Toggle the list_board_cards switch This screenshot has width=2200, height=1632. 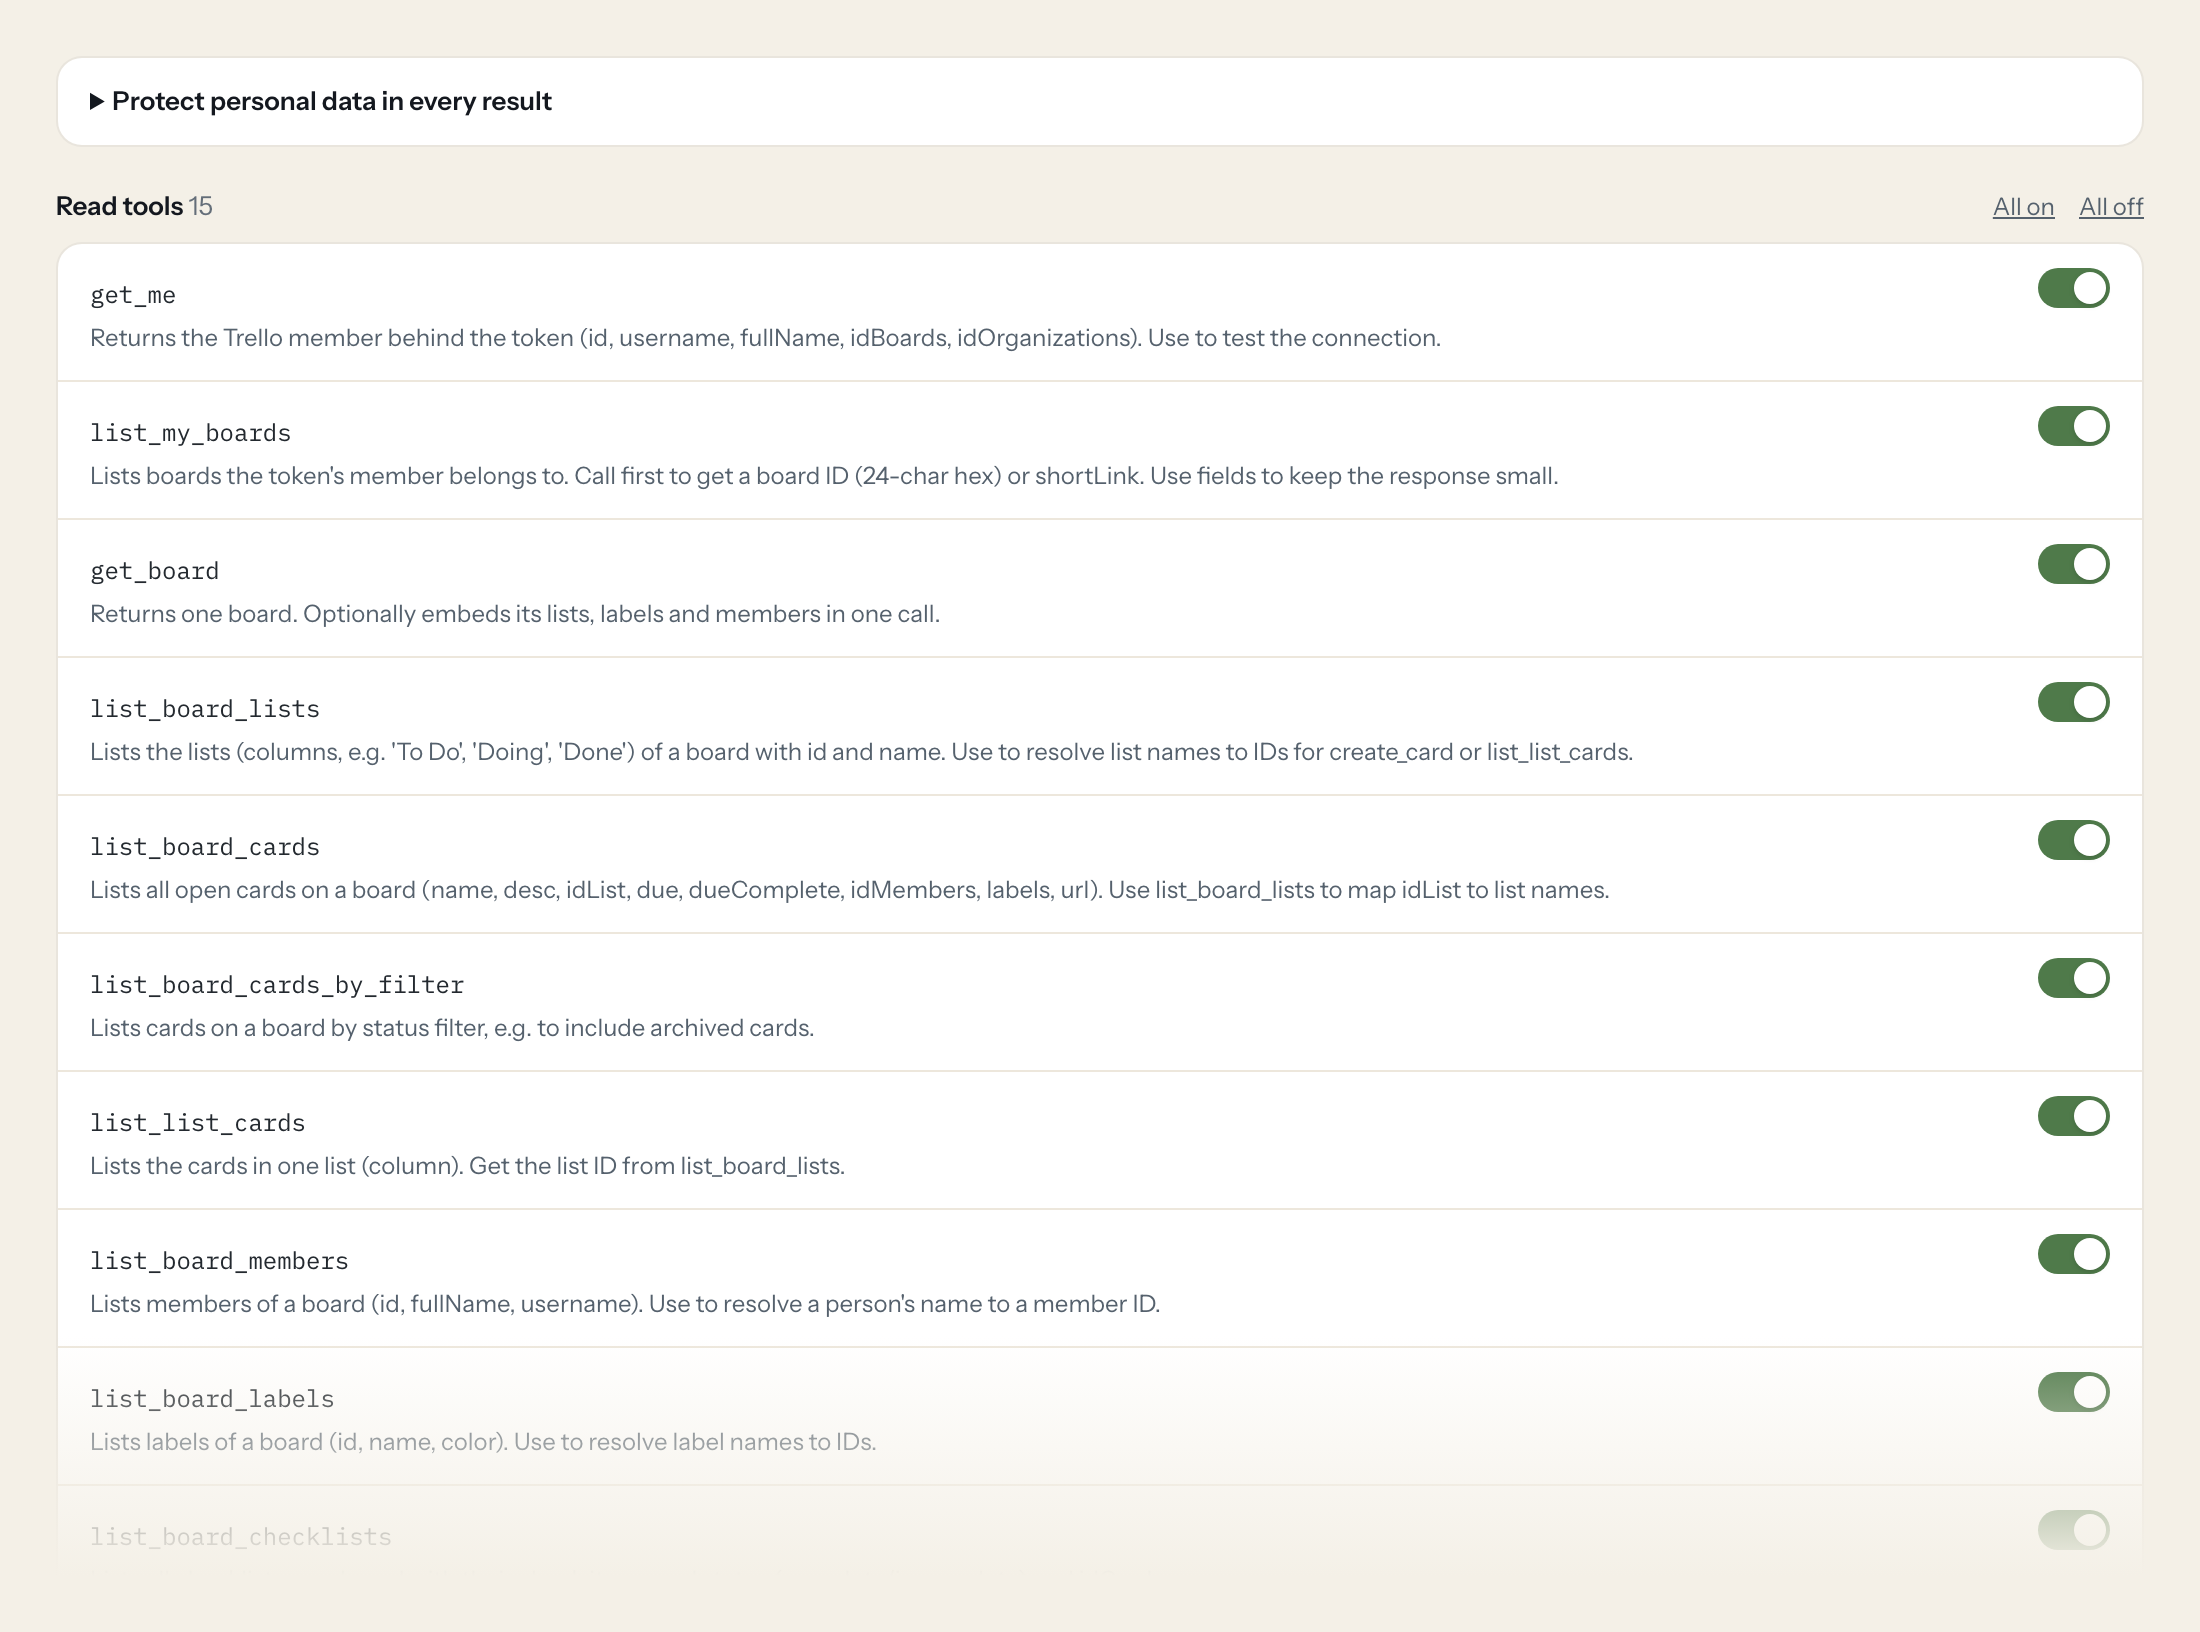[x=2074, y=840]
